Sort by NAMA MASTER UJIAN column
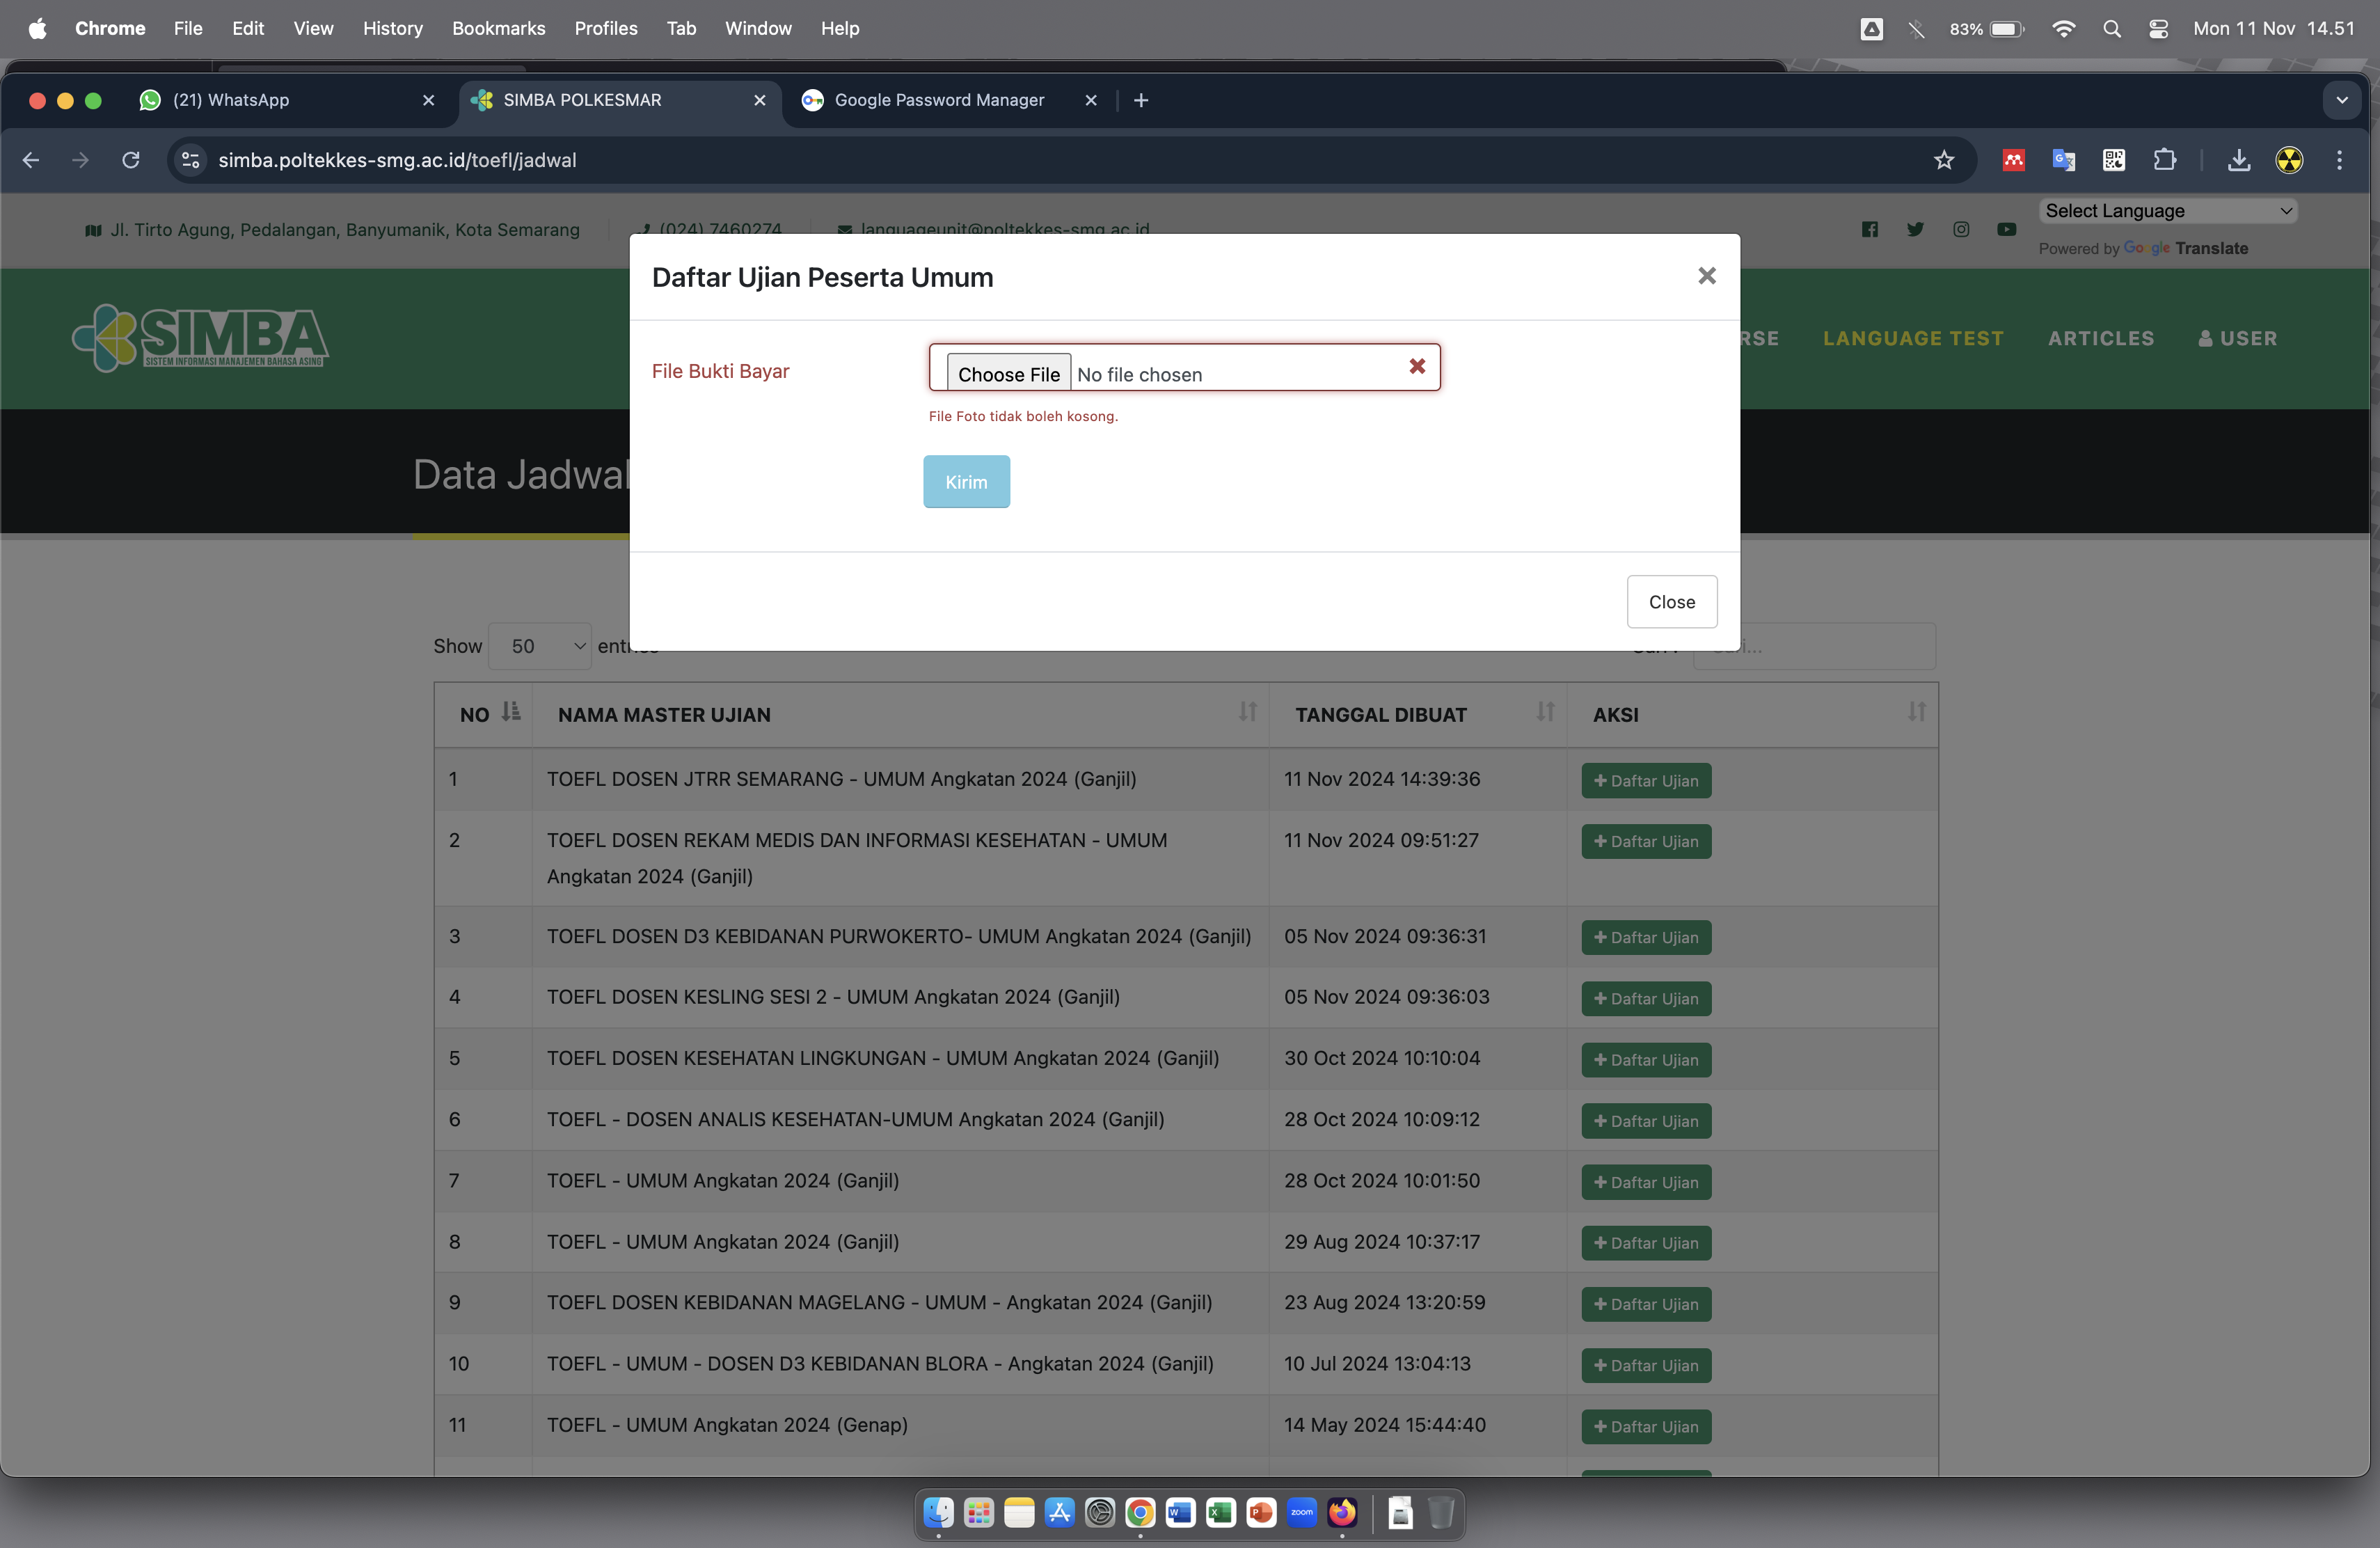This screenshot has width=2380, height=1548. 900,714
